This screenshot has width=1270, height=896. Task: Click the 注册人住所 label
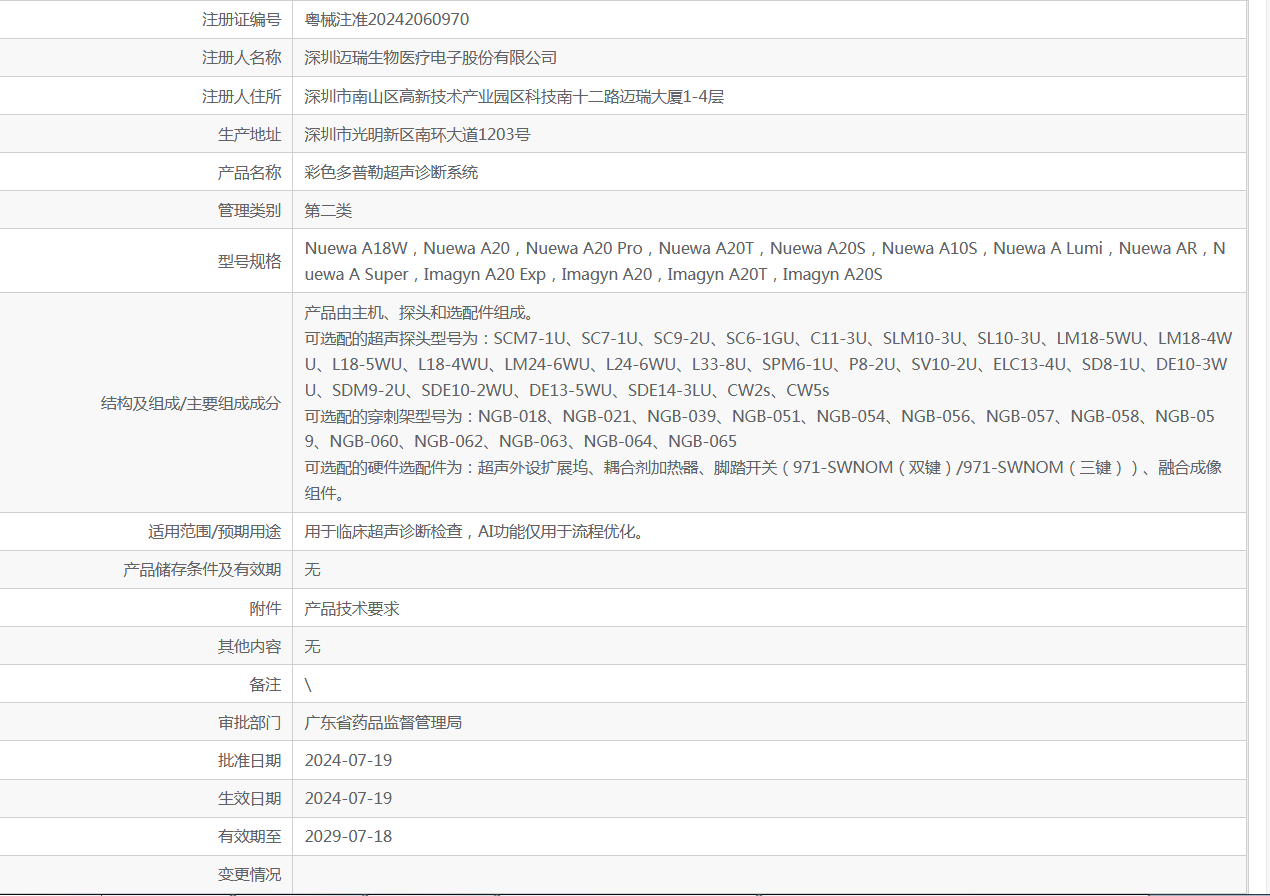[241, 97]
